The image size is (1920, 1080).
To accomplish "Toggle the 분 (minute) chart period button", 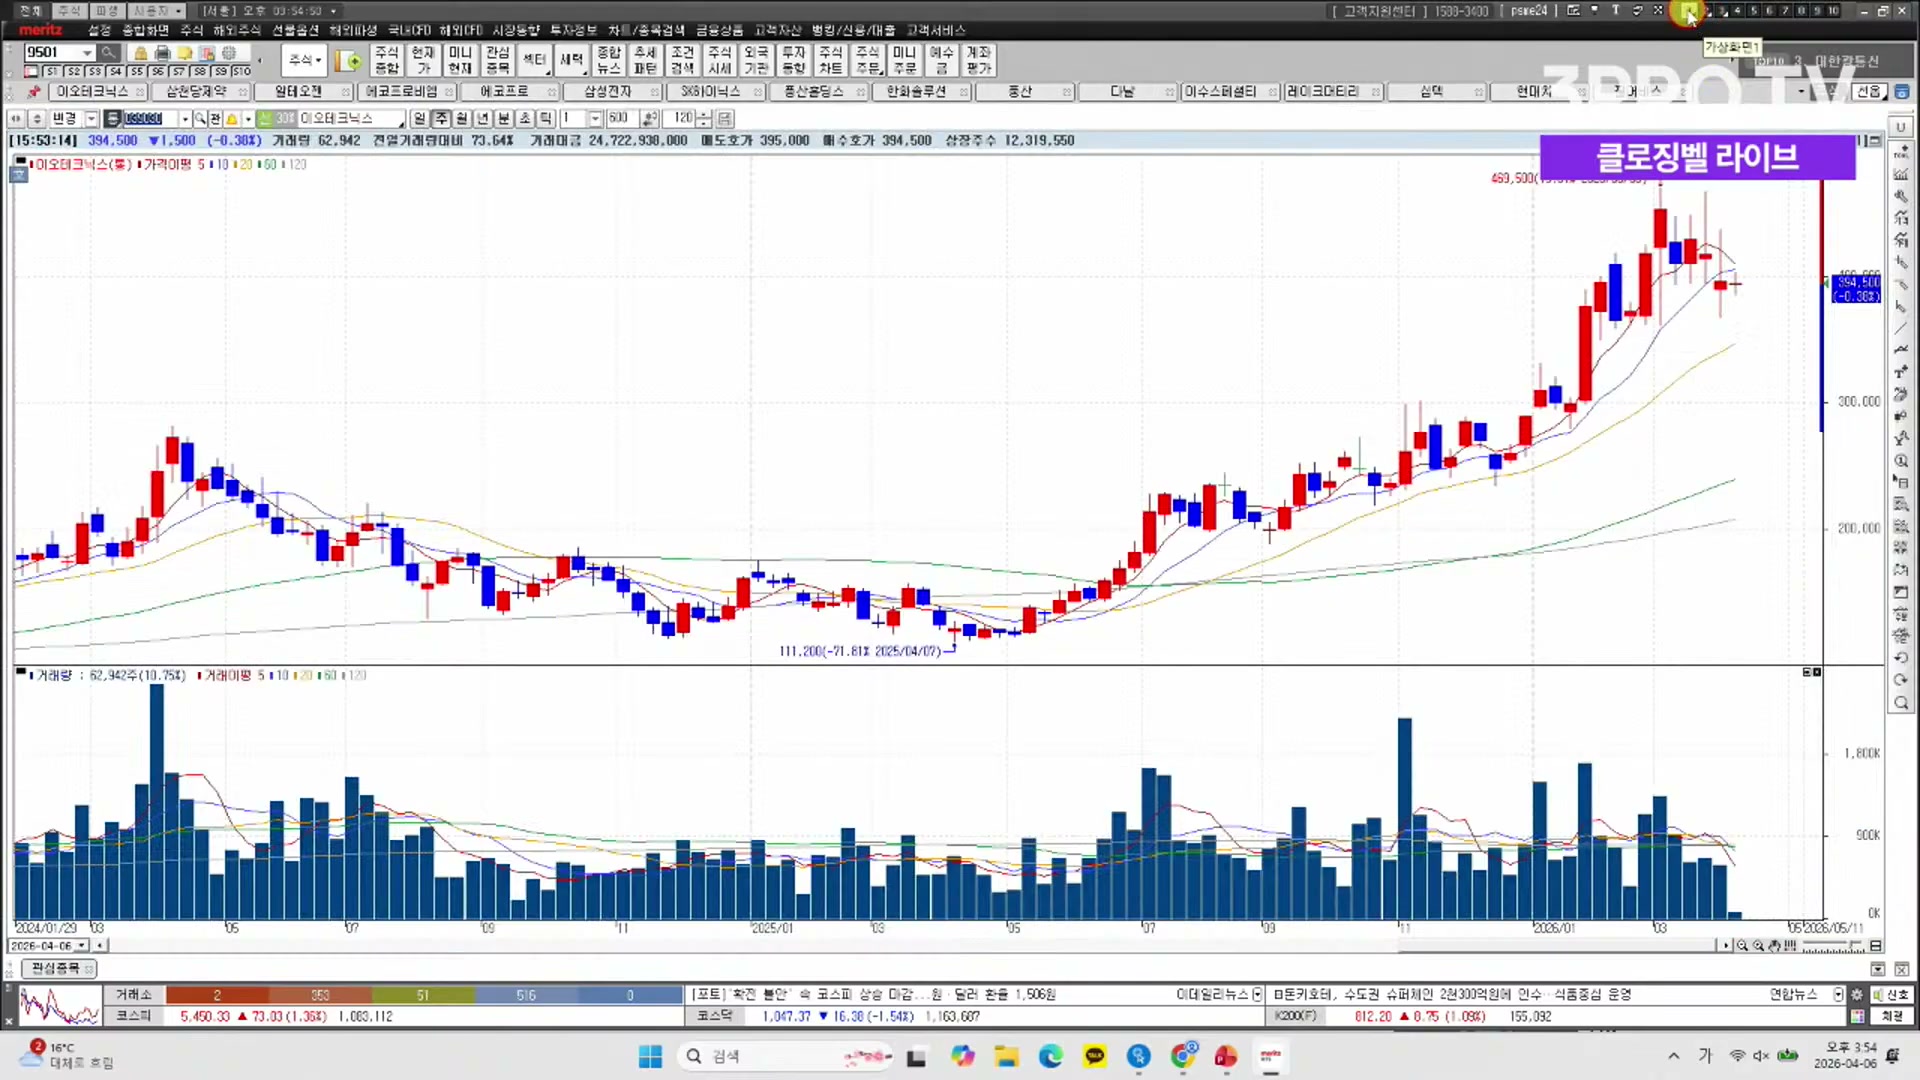I will click(x=504, y=118).
